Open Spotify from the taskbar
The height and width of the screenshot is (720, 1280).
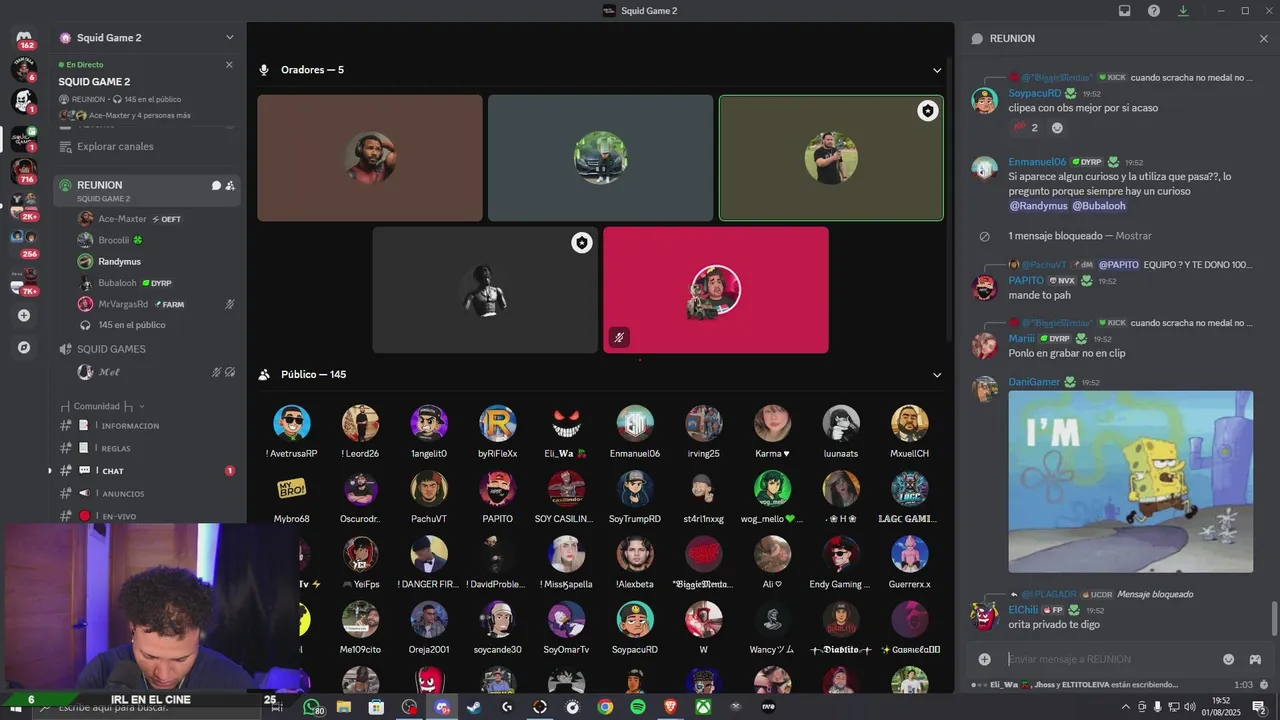pos(638,707)
